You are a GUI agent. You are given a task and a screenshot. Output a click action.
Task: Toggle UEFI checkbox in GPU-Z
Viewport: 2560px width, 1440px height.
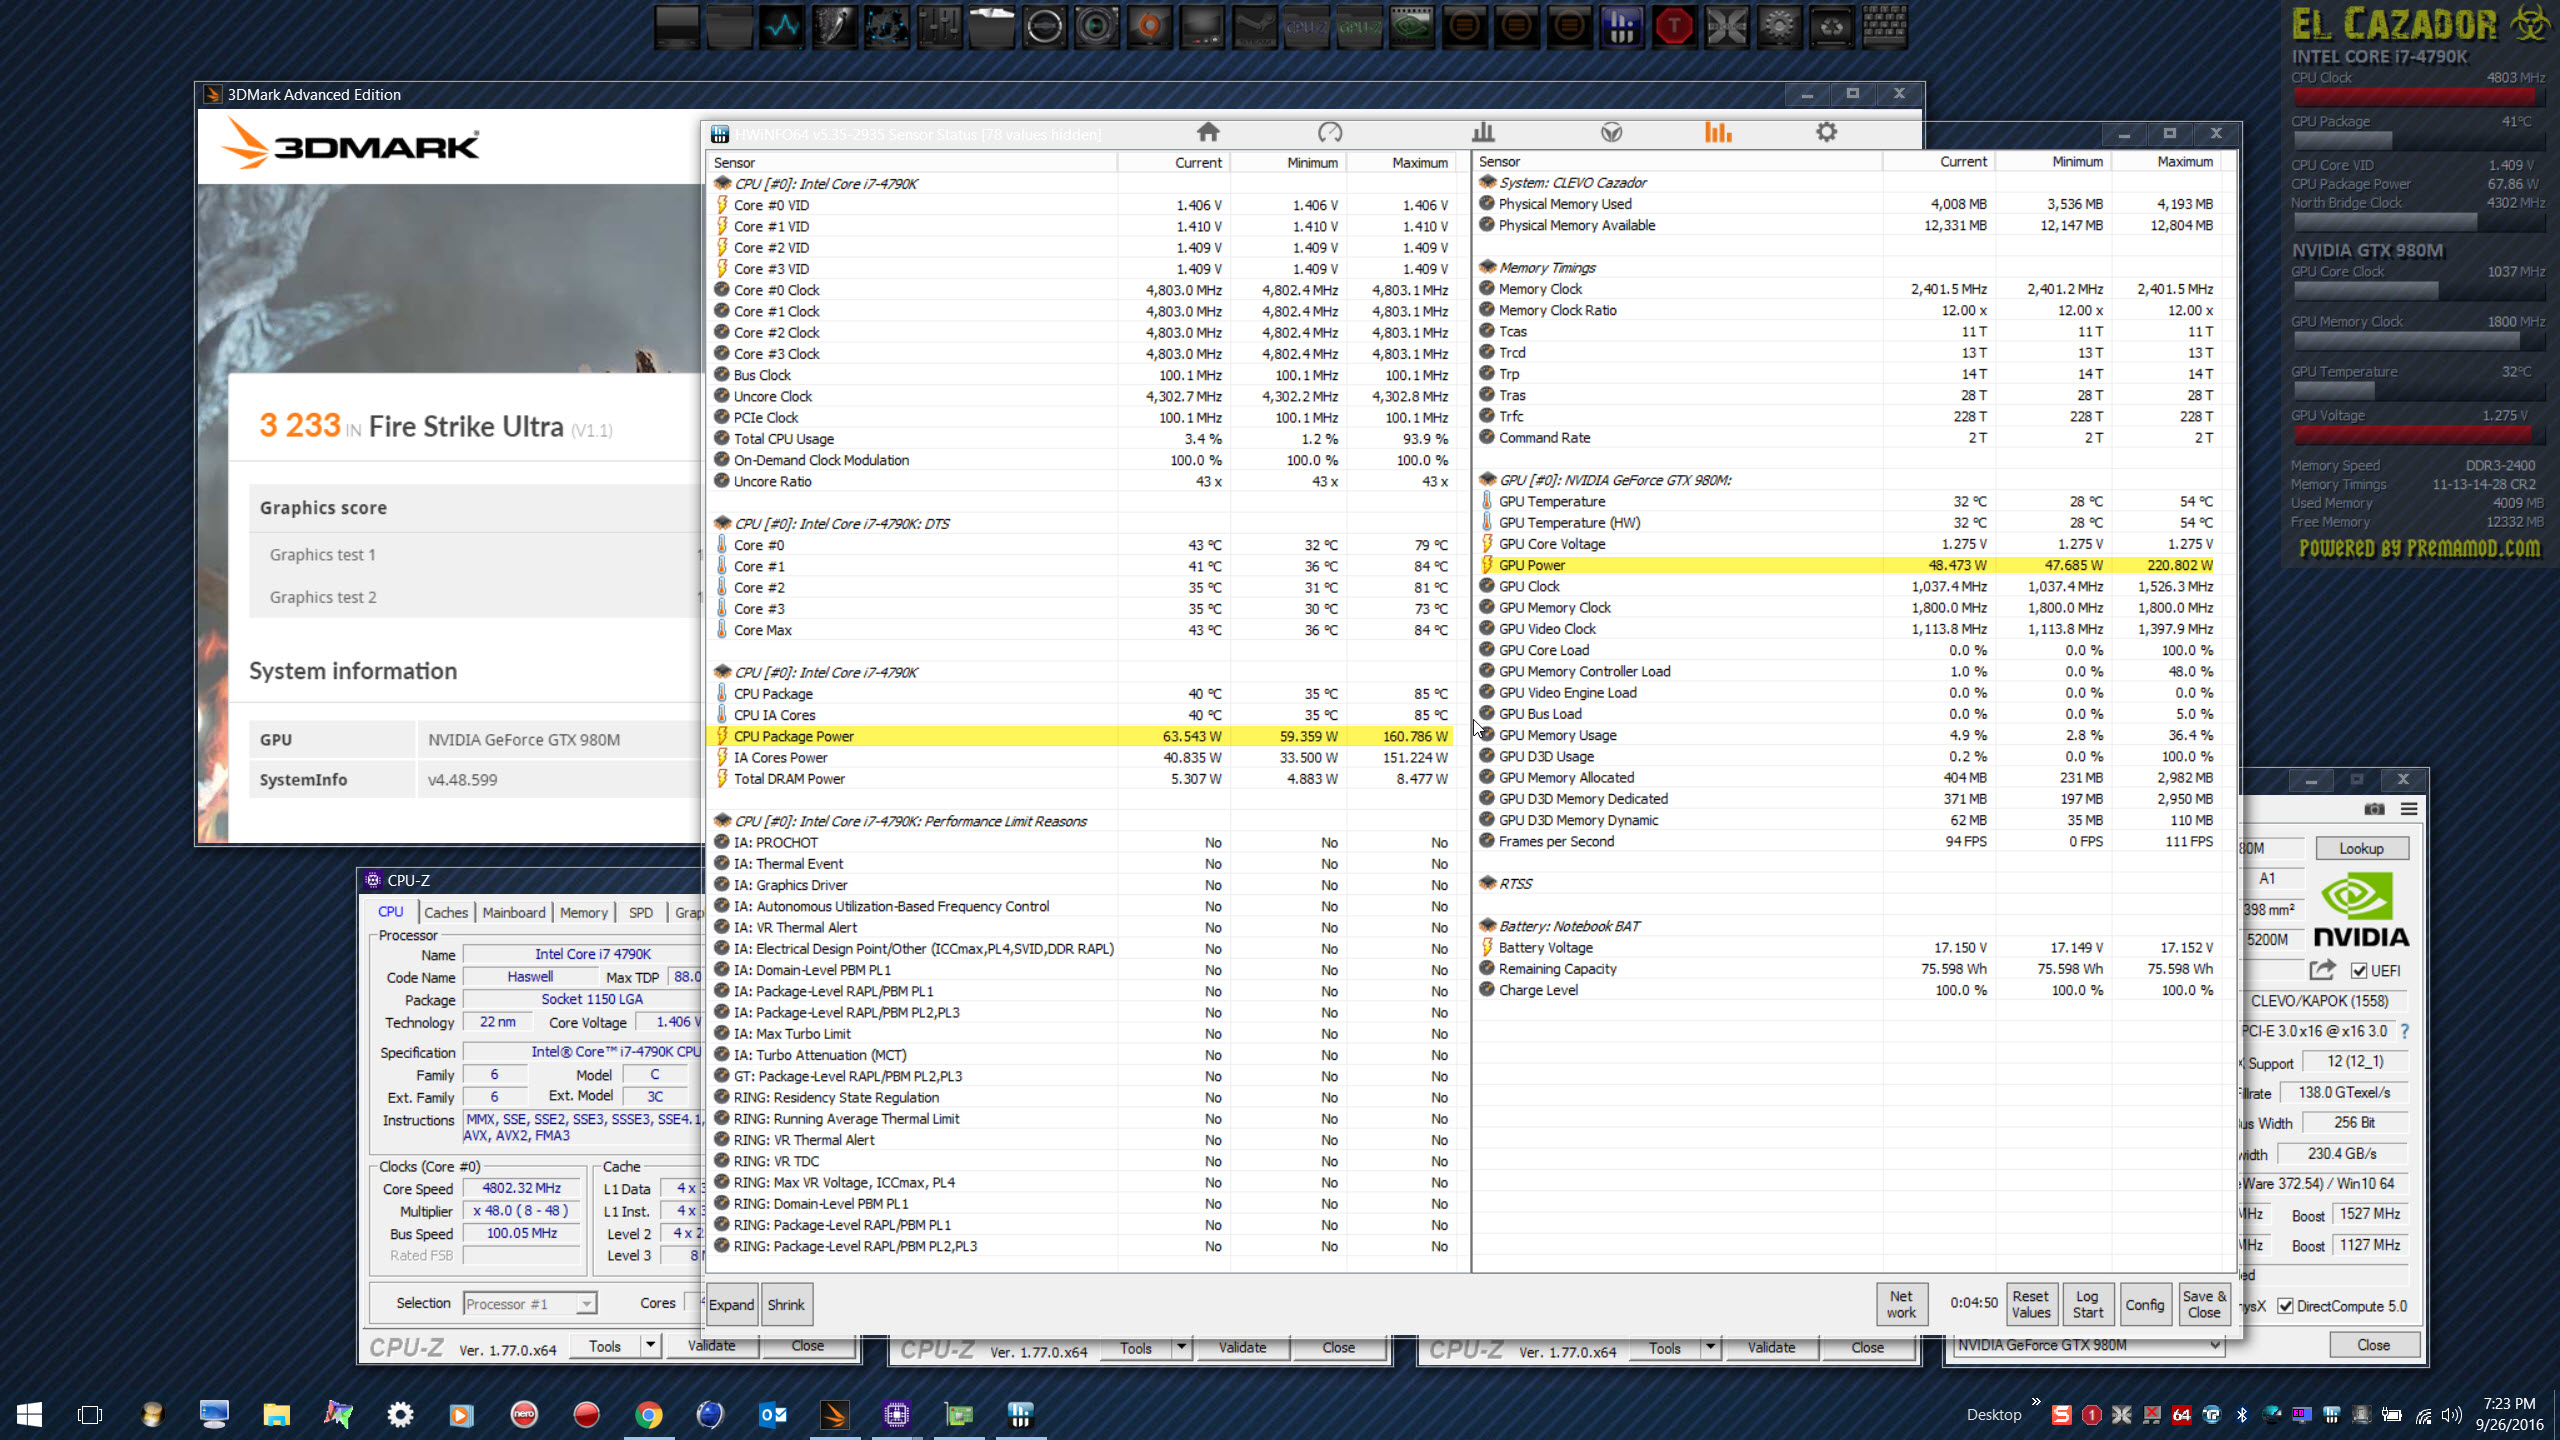click(2359, 971)
